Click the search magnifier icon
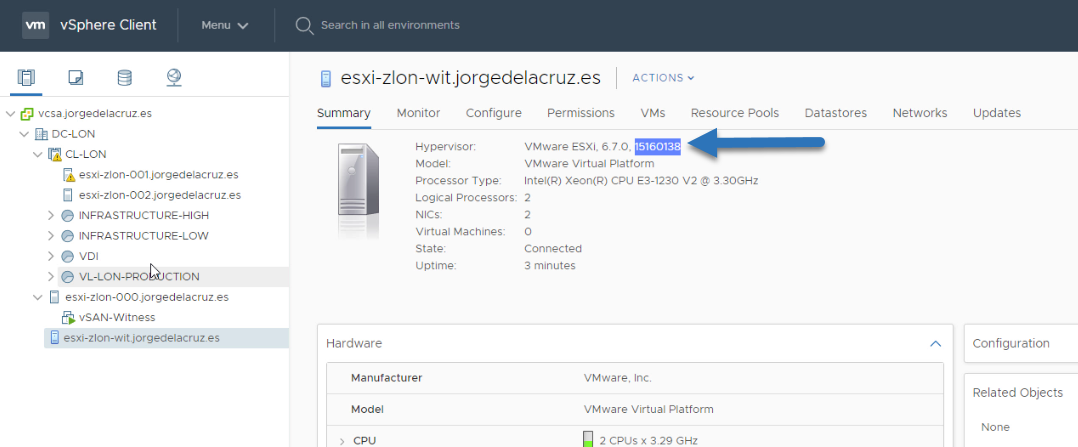Image resolution: width=1078 pixels, height=447 pixels. (304, 25)
